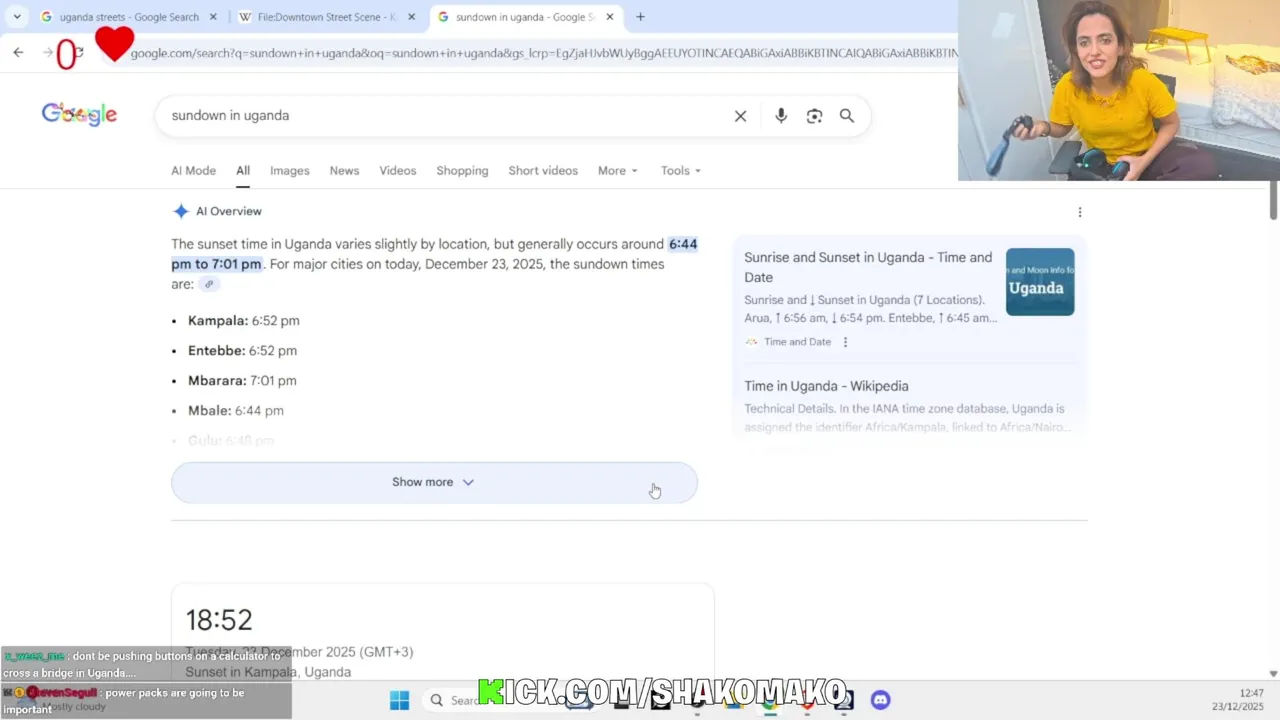Close the 'File:Downtown Street Scene' tab
The width and height of the screenshot is (1280, 720).
pos(411,17)
